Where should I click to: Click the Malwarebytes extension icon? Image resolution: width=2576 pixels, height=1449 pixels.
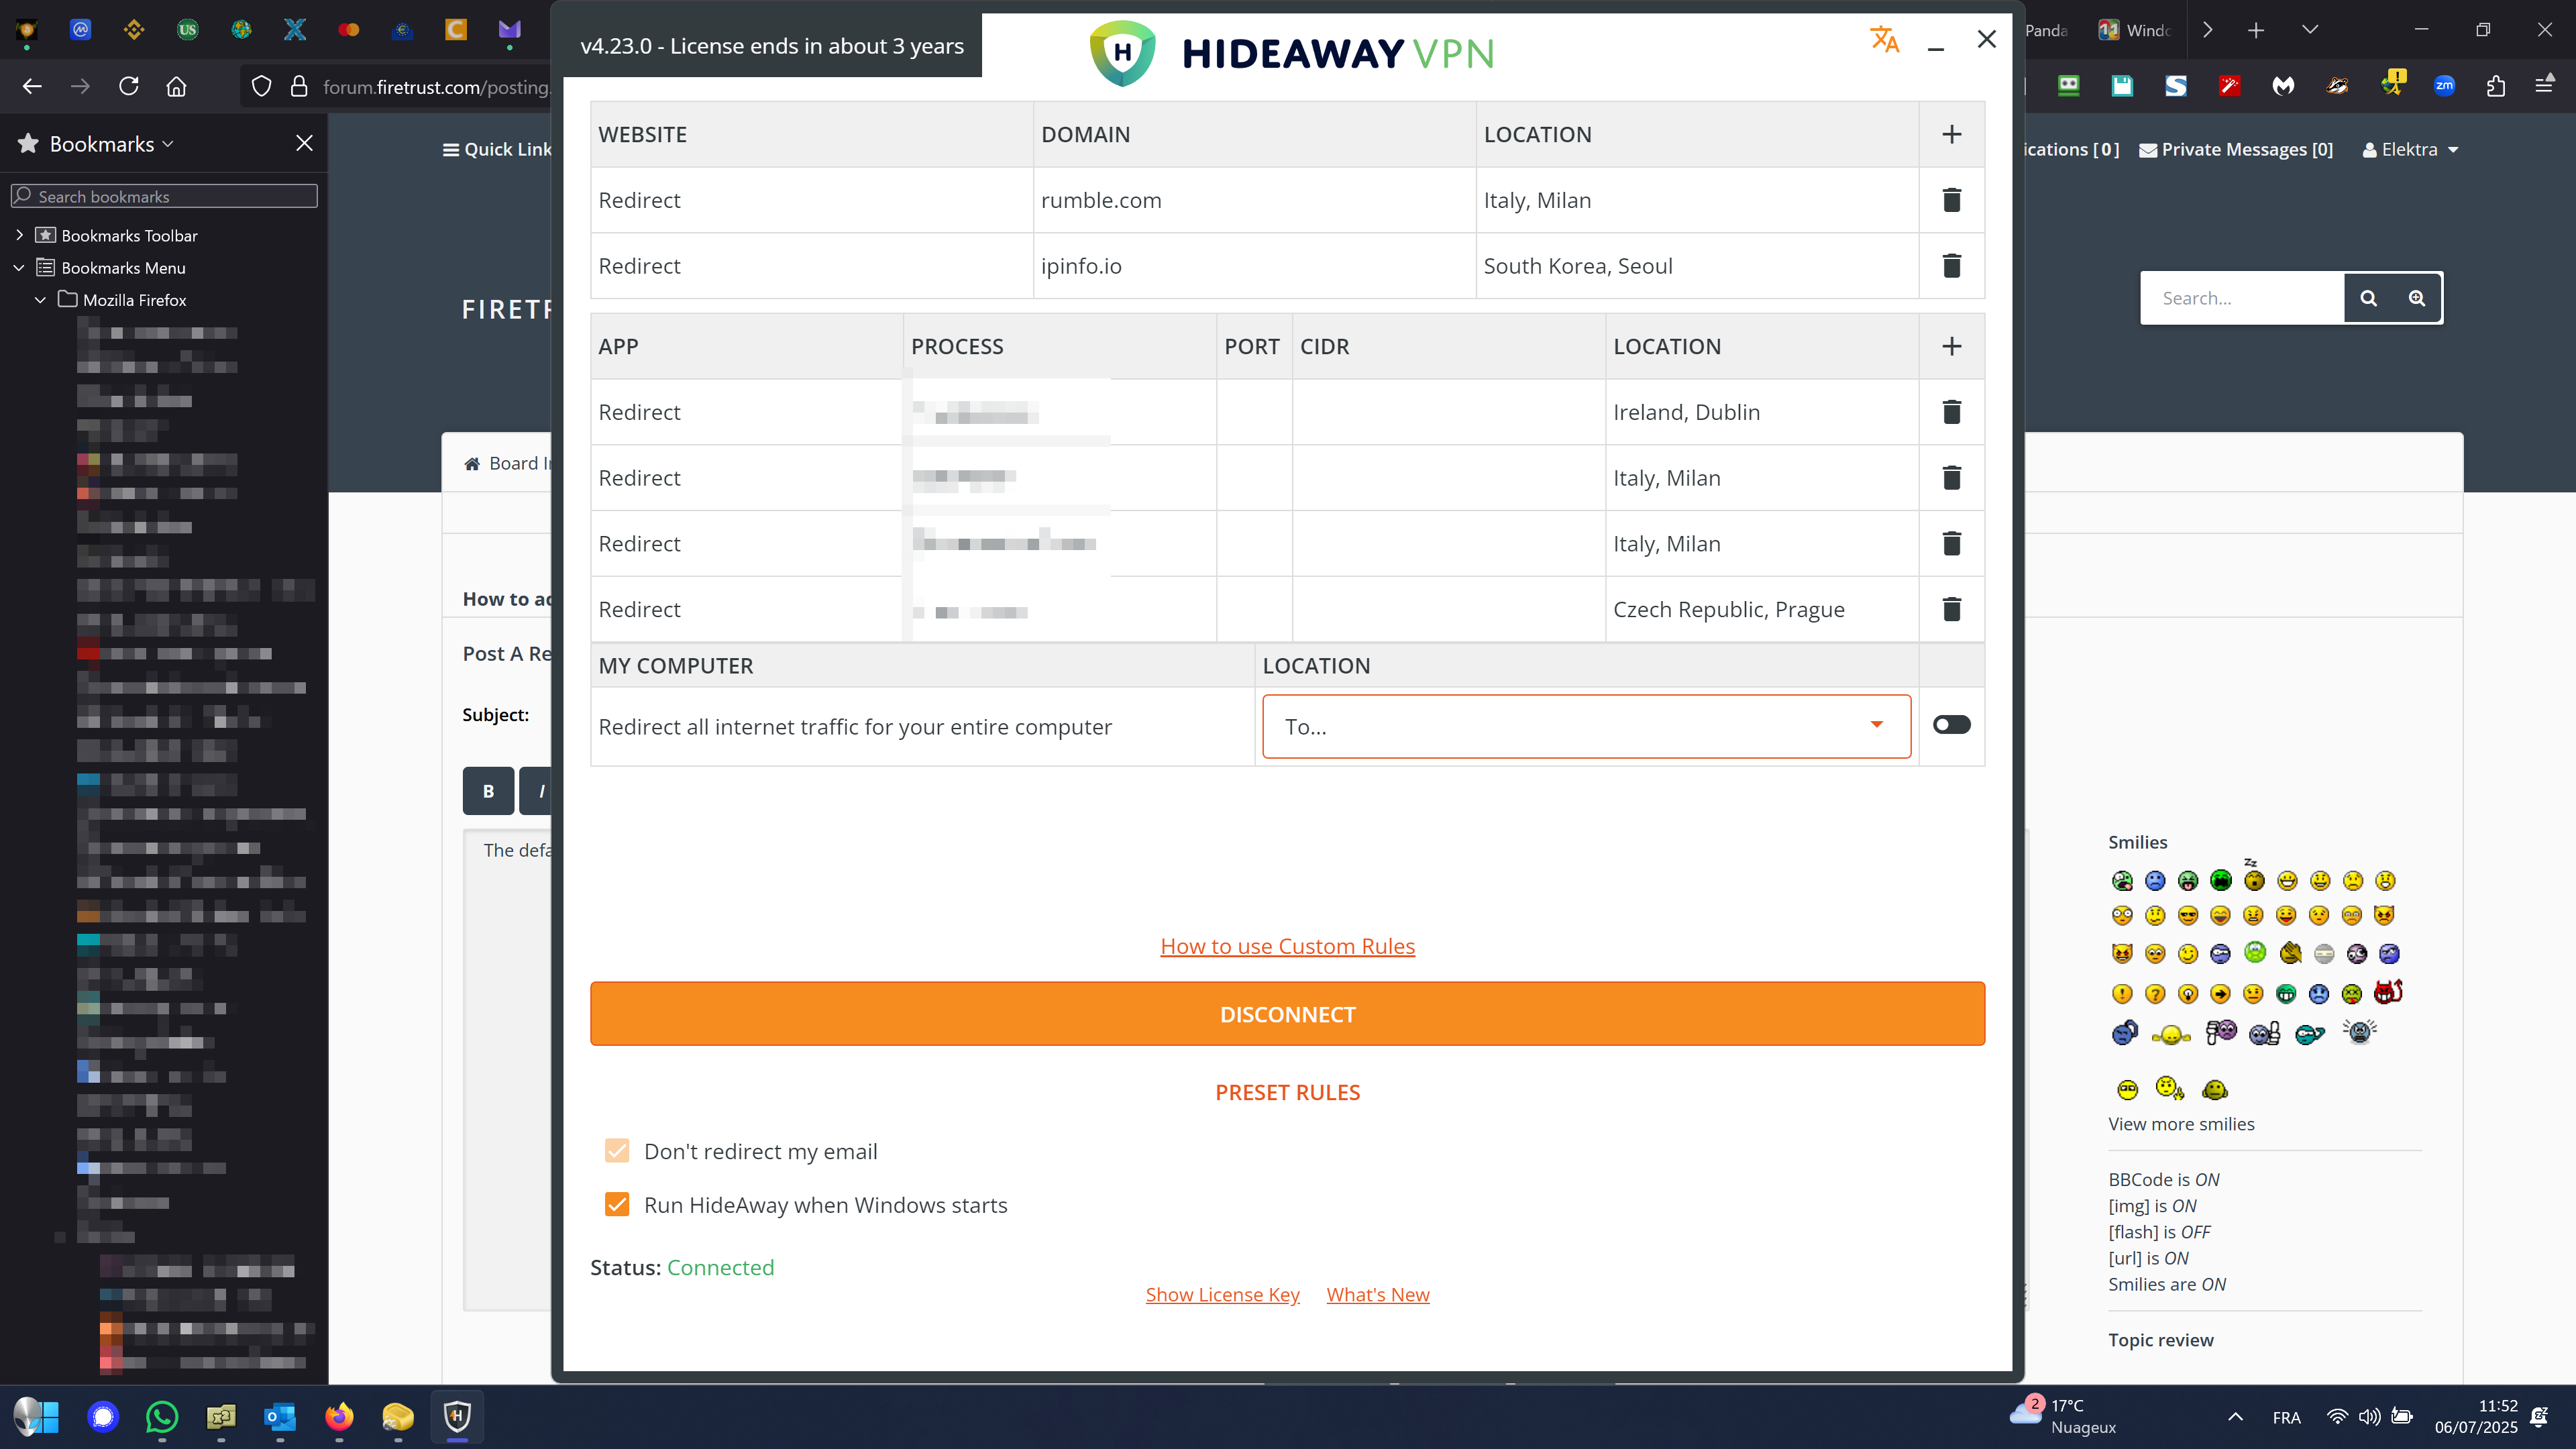2283,86
